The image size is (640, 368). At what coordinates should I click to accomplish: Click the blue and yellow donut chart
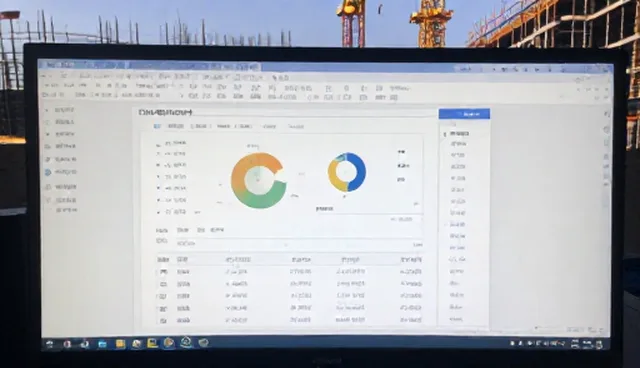pos(347,172)
